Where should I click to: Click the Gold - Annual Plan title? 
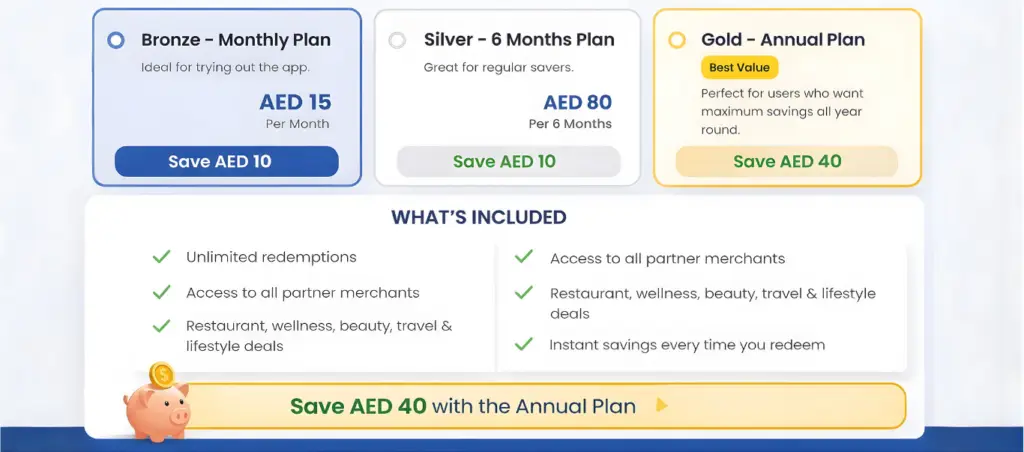click(783, 40)
